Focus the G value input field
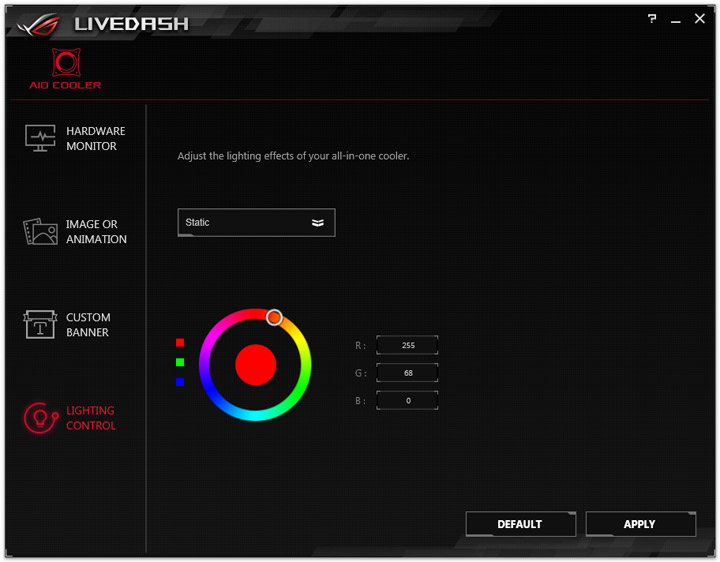The image size is (720, 562). 407,373
